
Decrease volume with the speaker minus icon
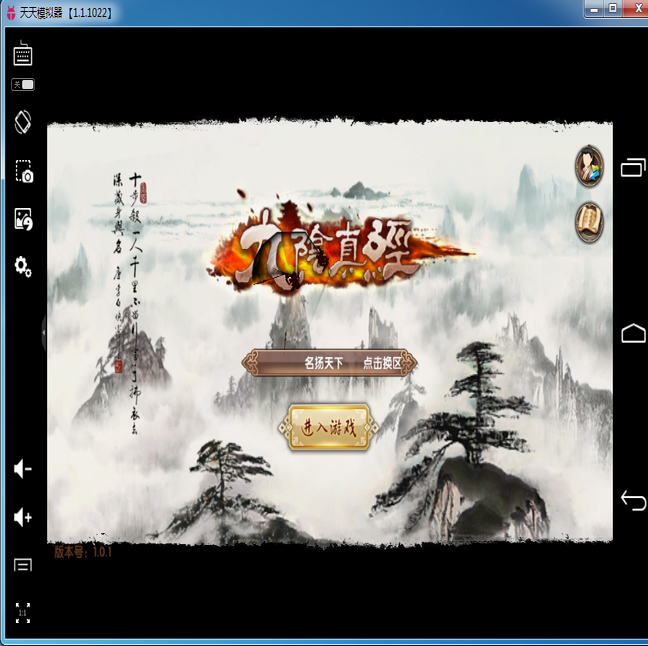(23, 468)
